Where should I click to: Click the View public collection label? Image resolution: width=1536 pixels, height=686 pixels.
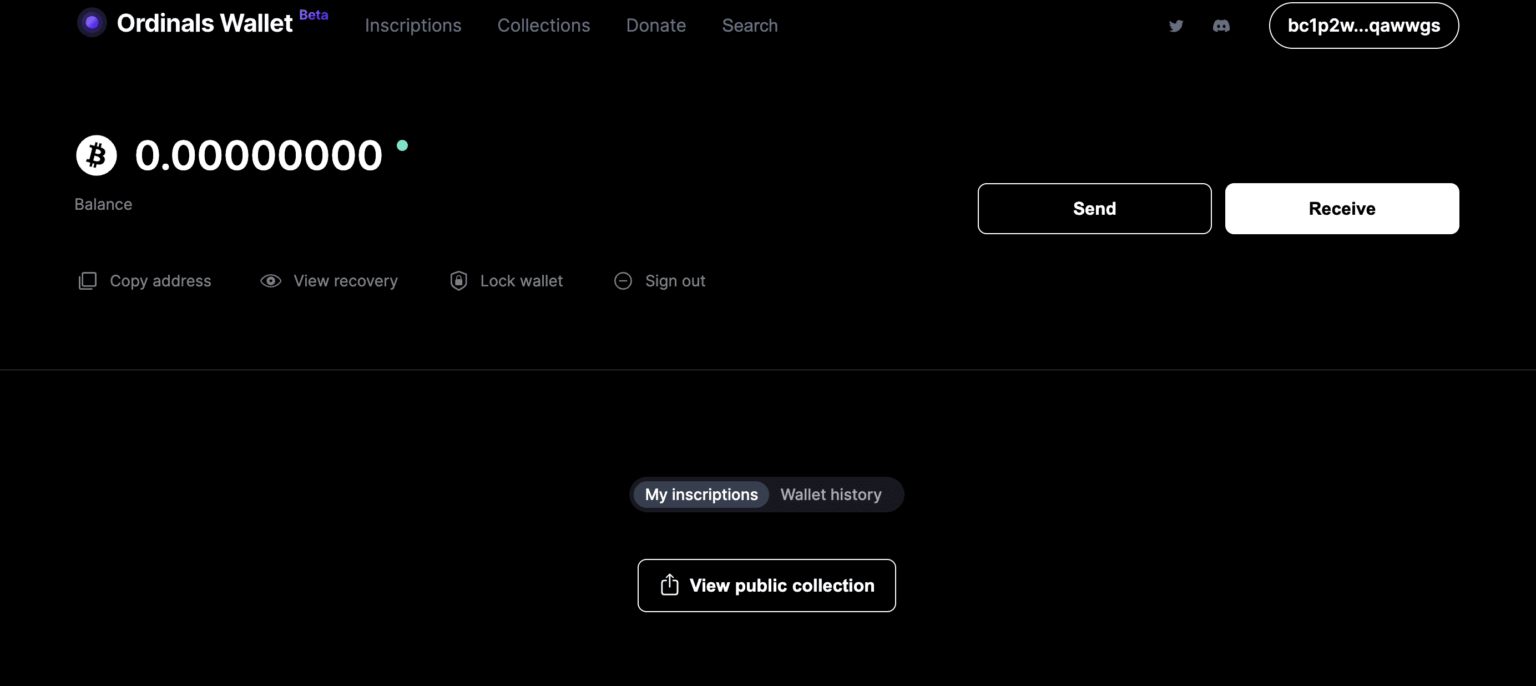pos(782,586)
